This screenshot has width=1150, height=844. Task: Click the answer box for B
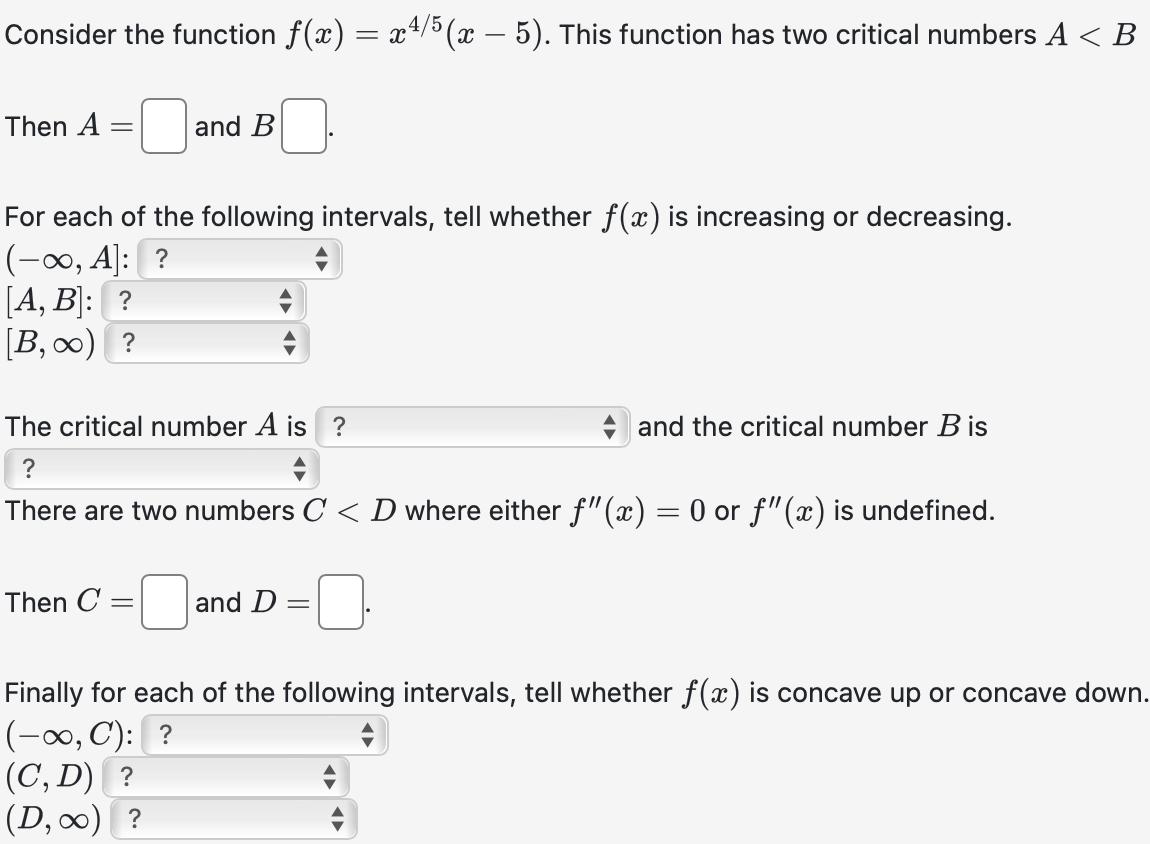(305, 127)
